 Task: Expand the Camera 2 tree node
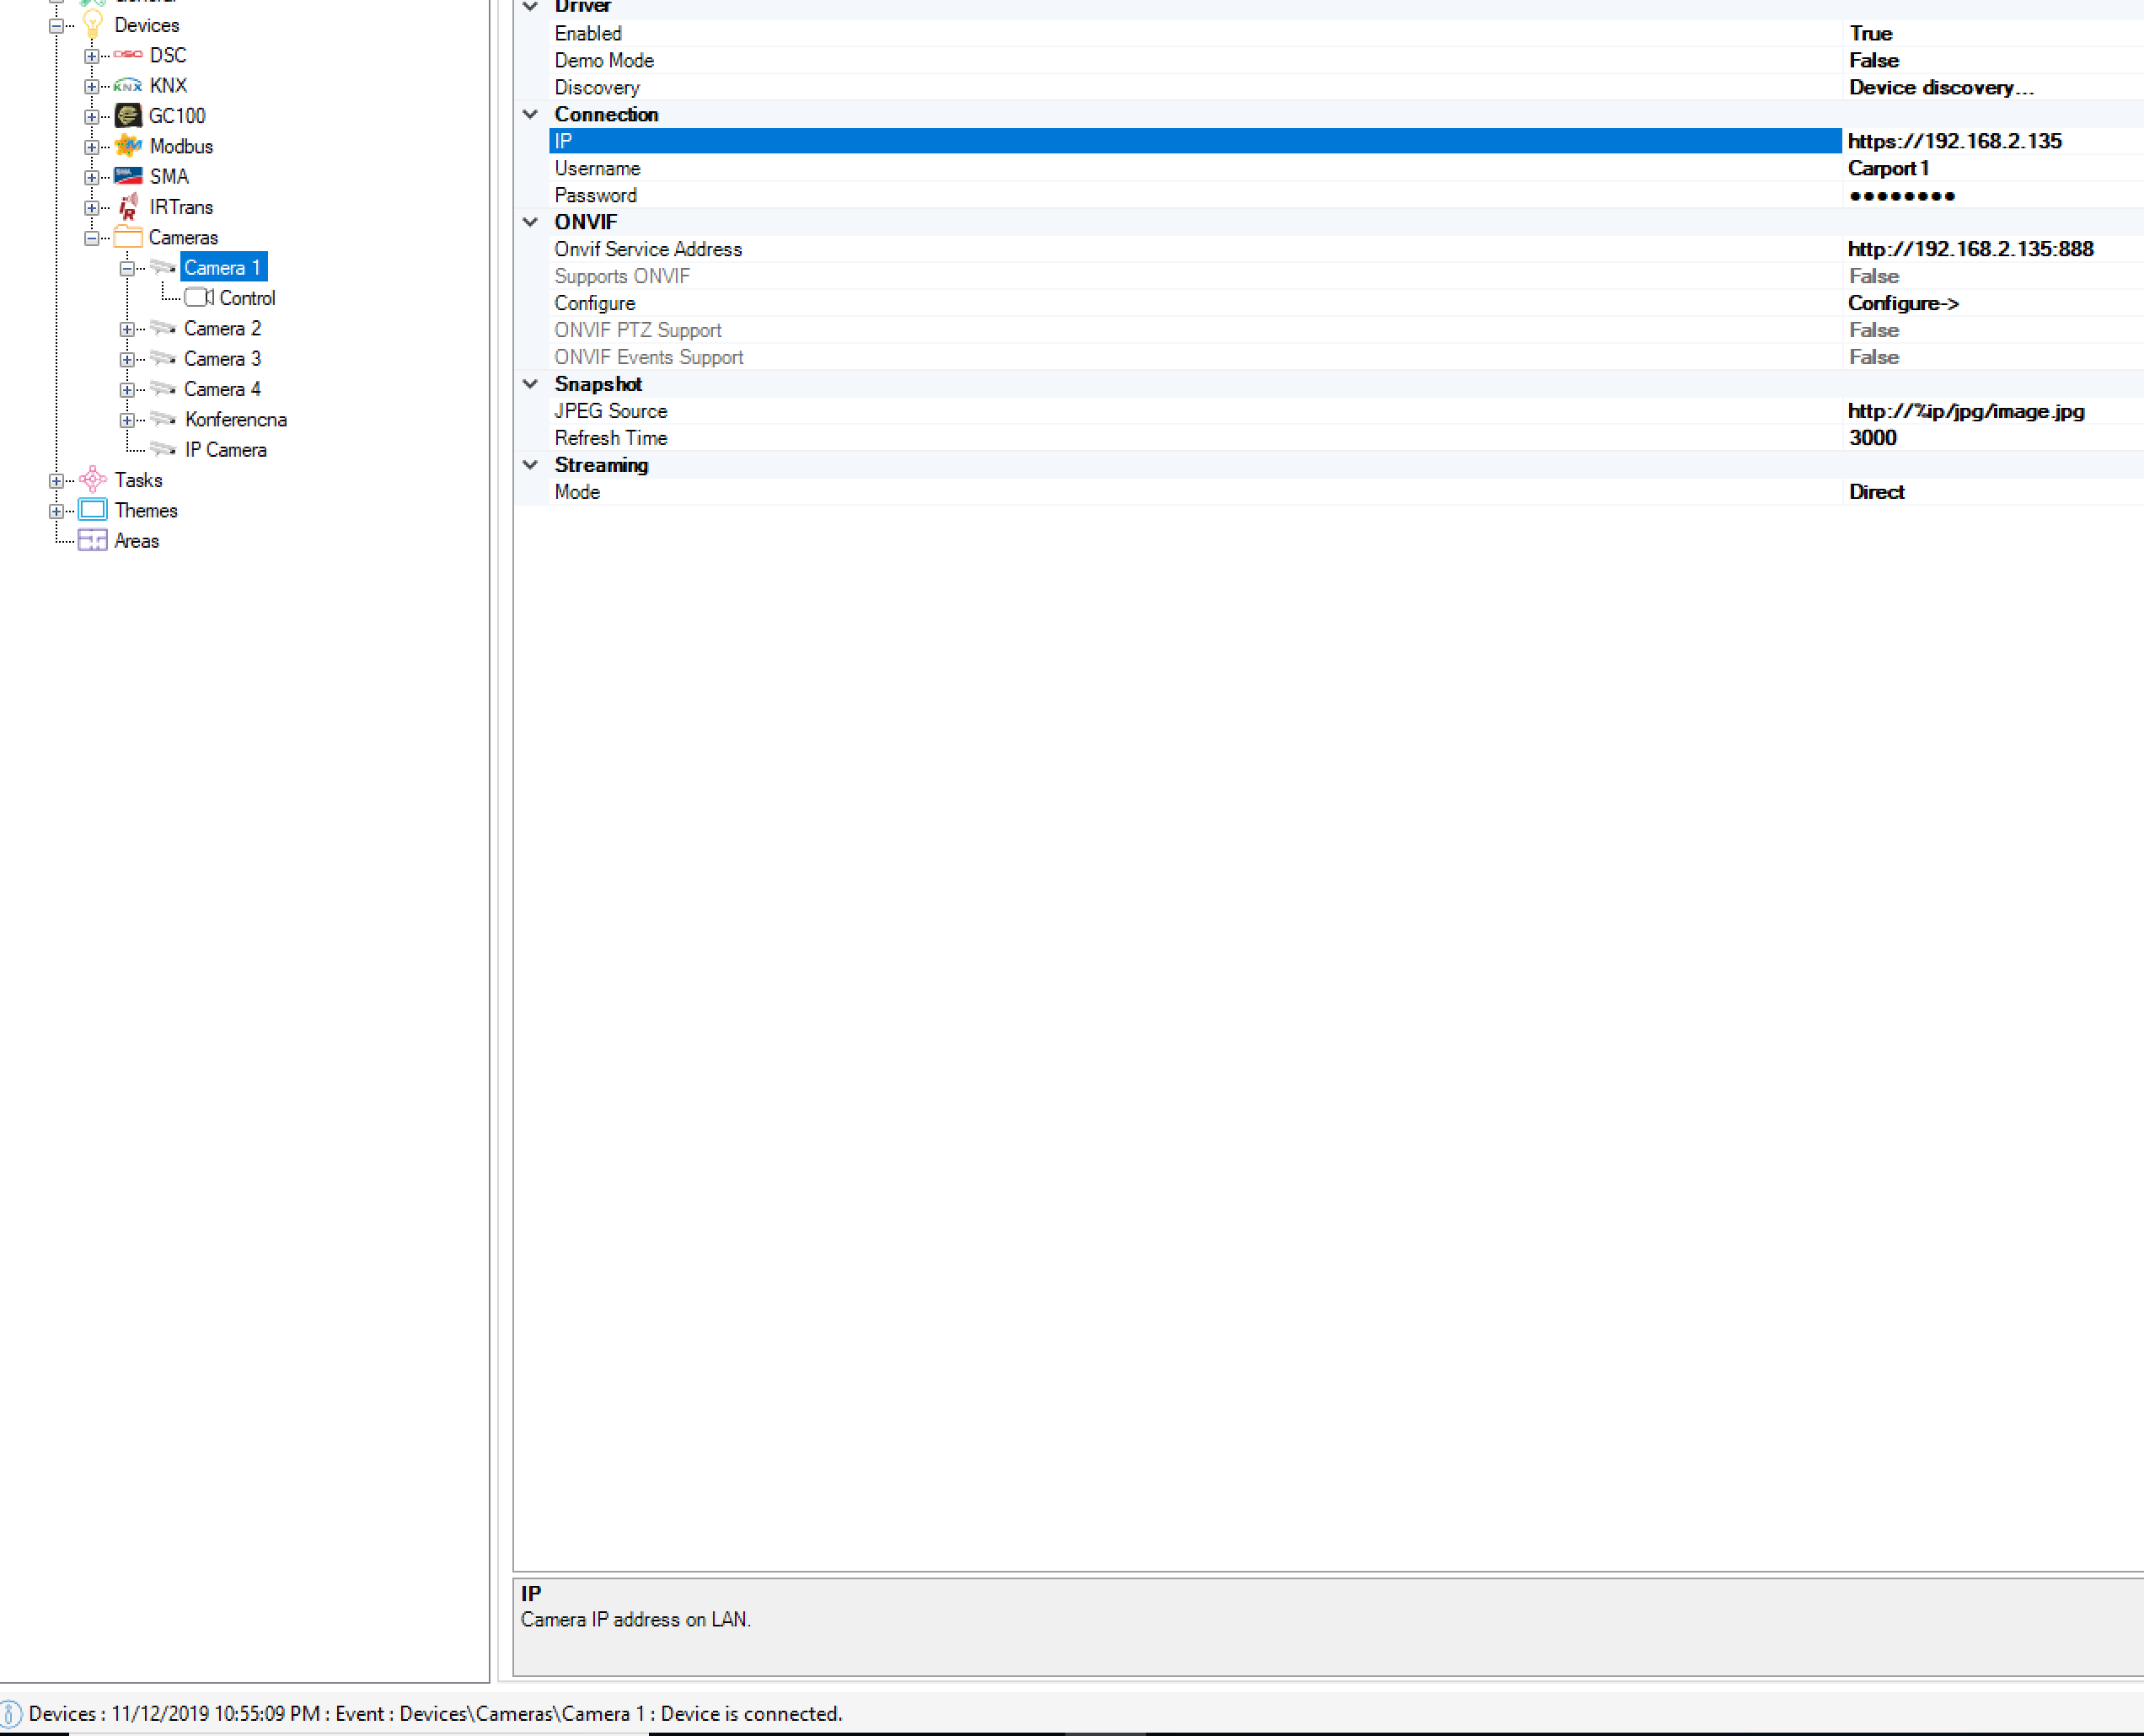pos(127,329)
